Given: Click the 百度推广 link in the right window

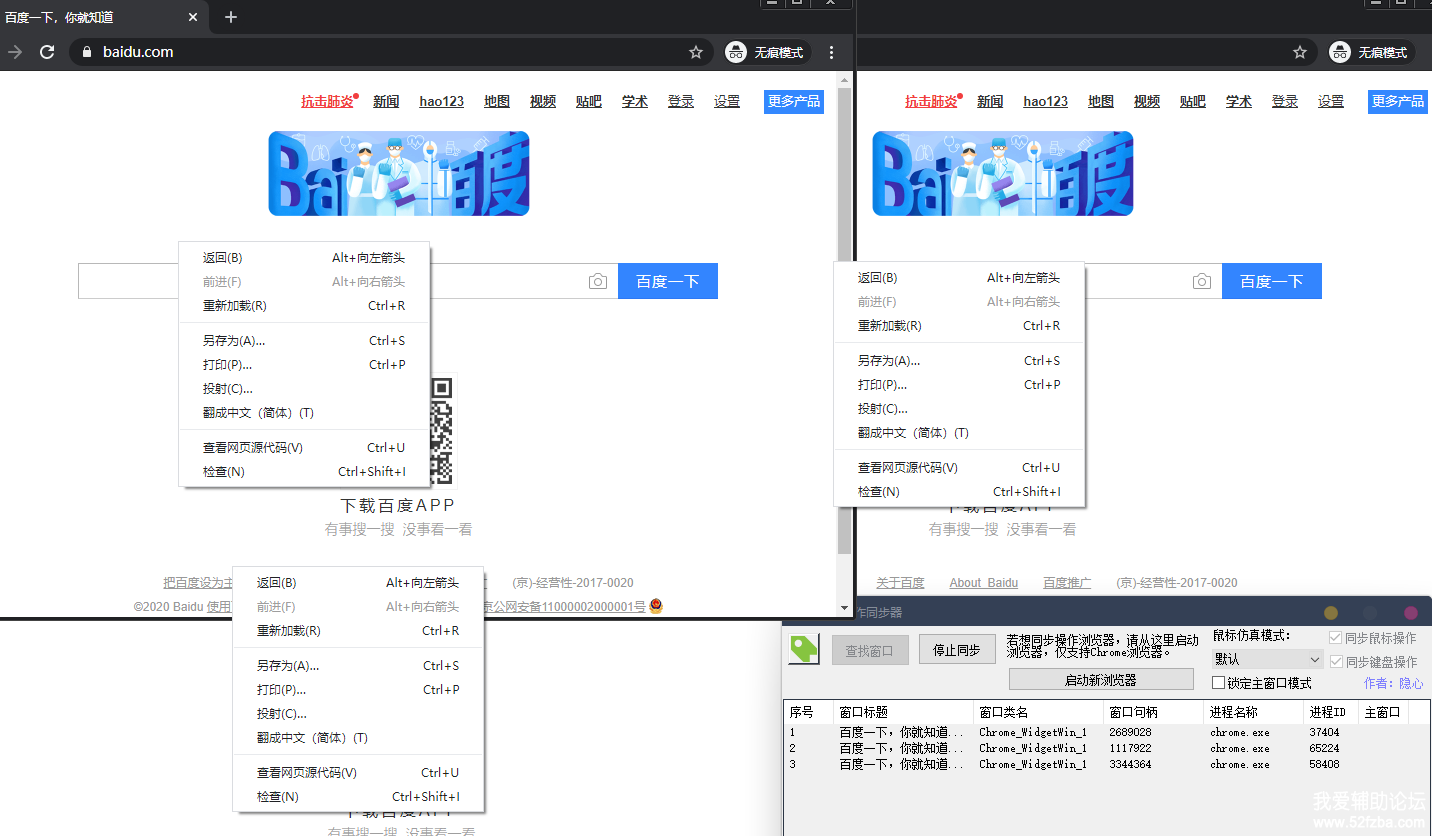Looking at the screenshot, I should click(x=1067, y=583).
